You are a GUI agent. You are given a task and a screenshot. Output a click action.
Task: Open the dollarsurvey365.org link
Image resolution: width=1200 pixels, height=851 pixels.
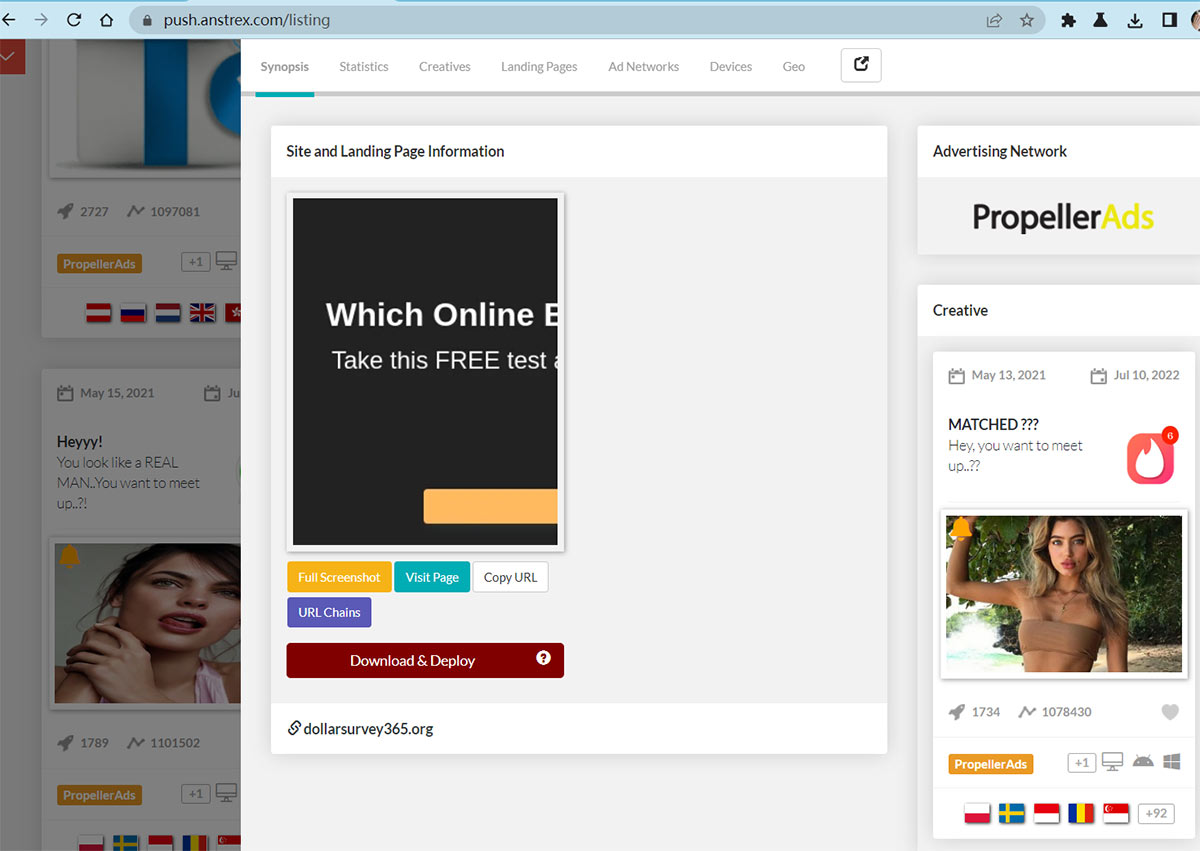(x=368, y=729)
